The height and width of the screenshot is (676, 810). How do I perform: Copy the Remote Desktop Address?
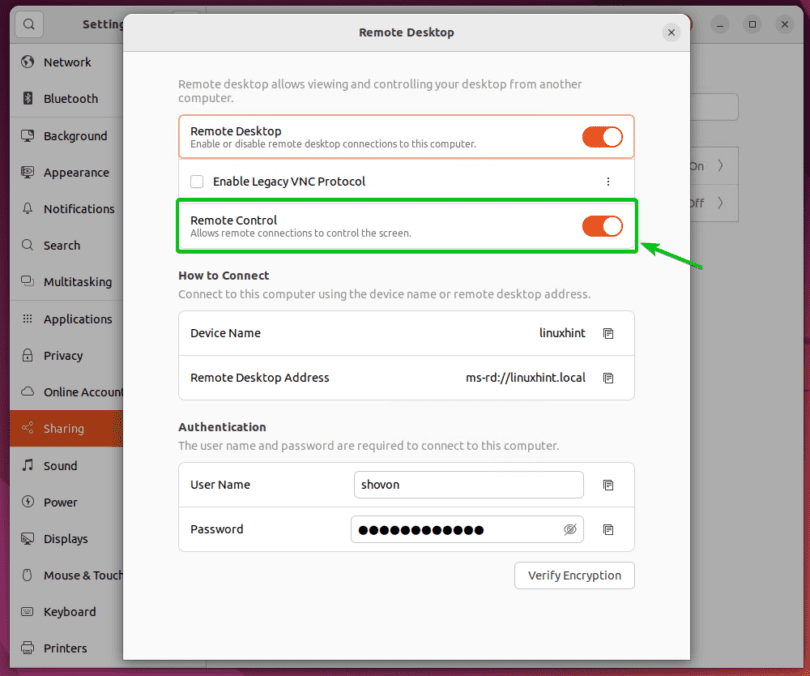[x=608, y=378]
